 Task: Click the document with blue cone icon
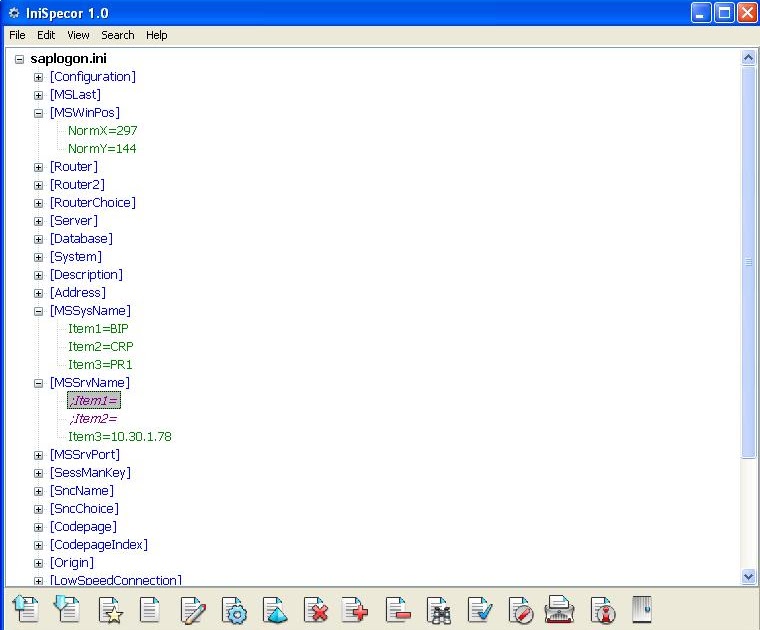(275, 610)
